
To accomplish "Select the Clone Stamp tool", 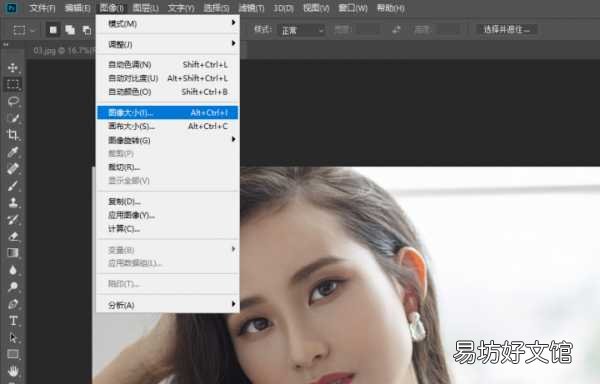I will click(13, 202).
